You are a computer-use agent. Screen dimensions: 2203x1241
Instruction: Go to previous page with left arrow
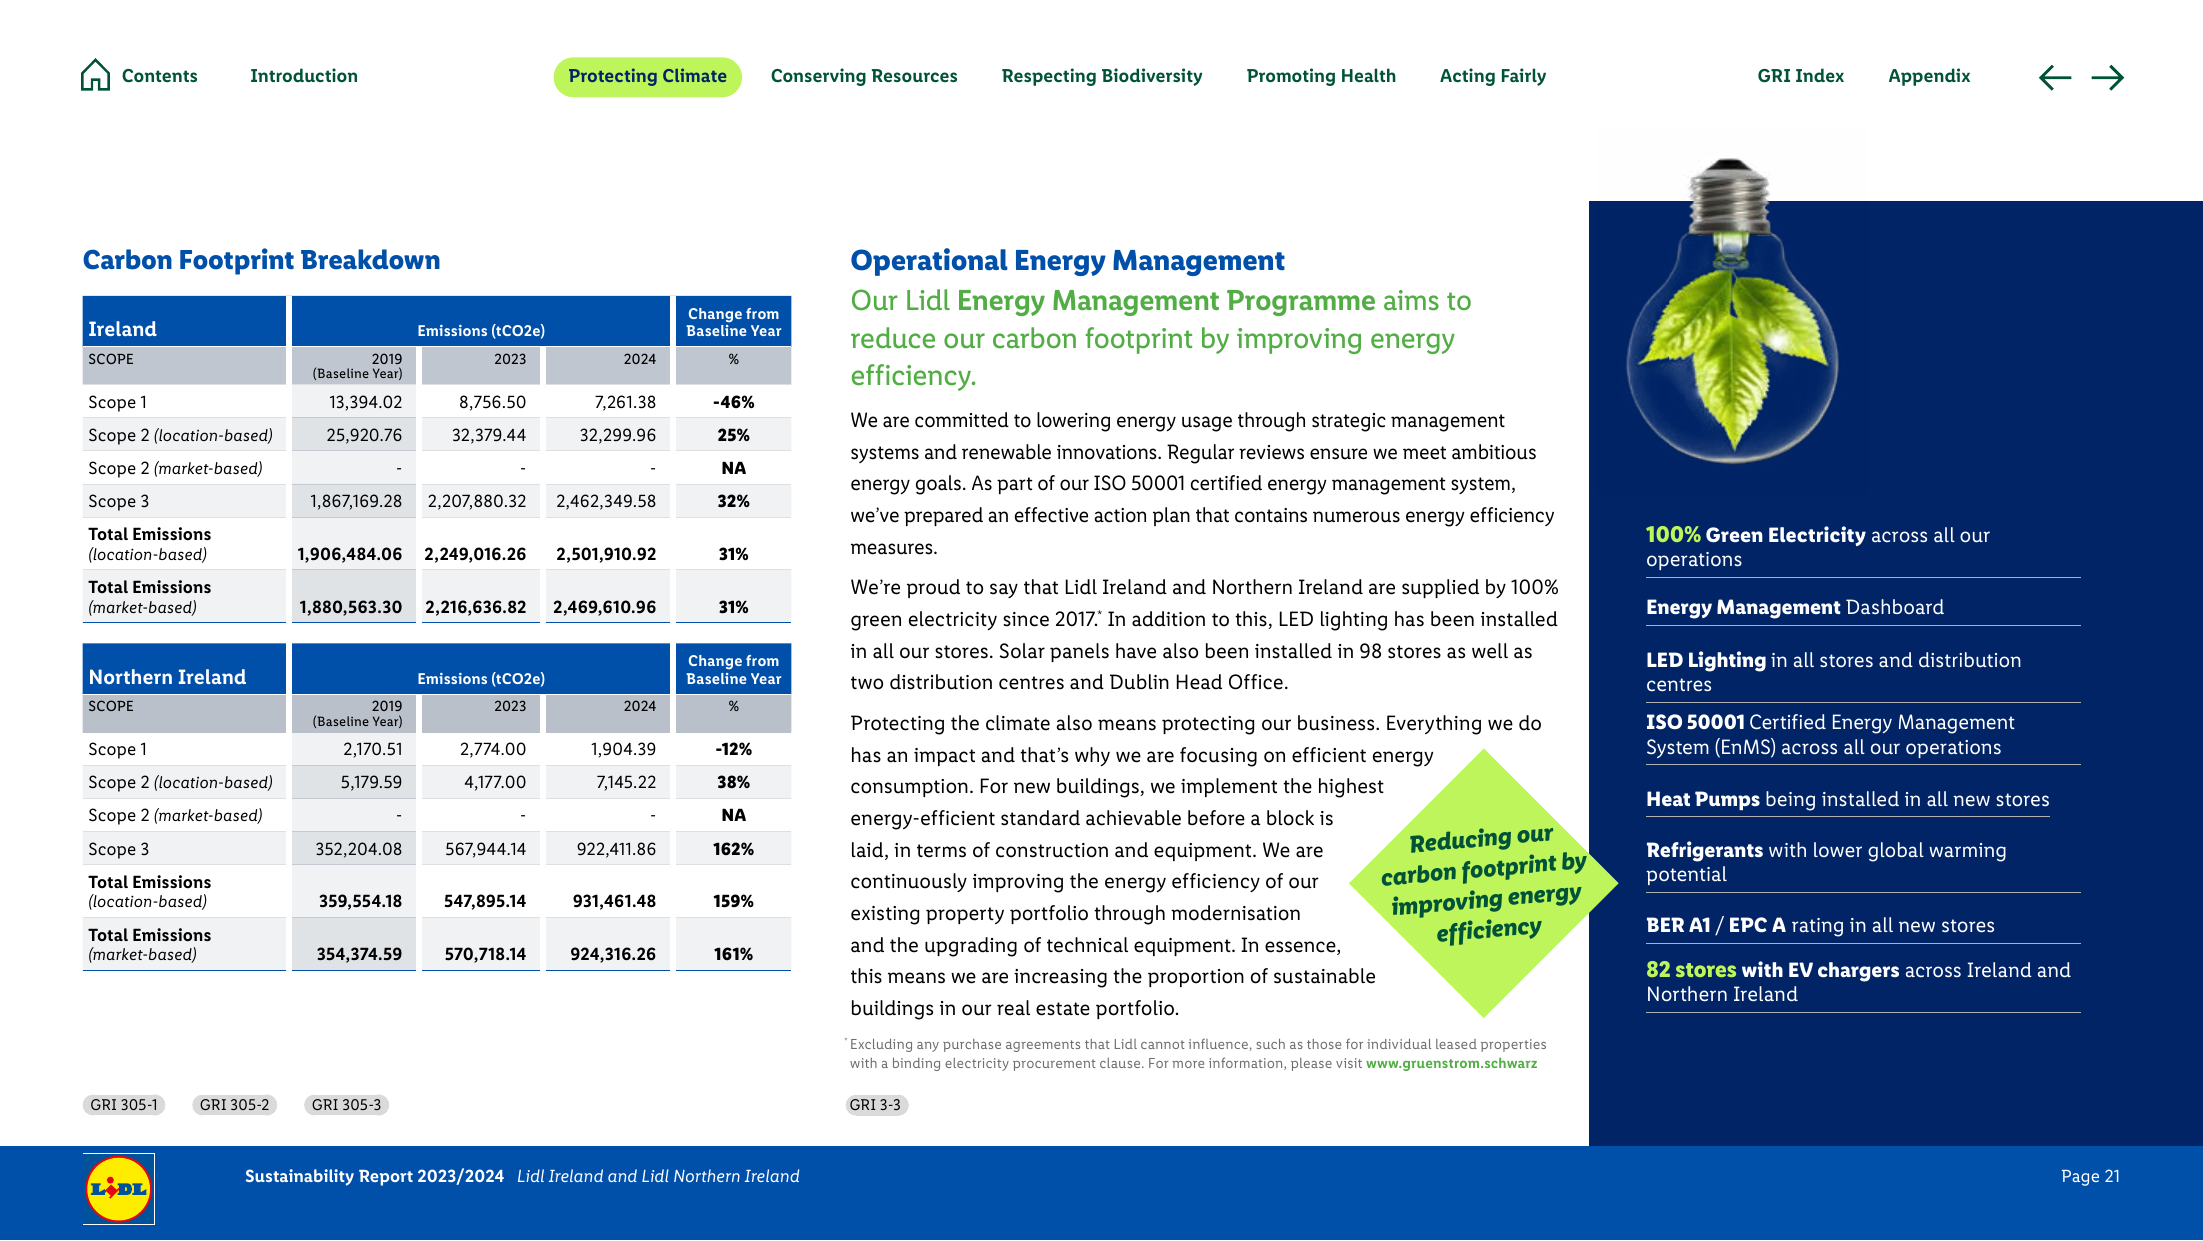point(2054,77)
